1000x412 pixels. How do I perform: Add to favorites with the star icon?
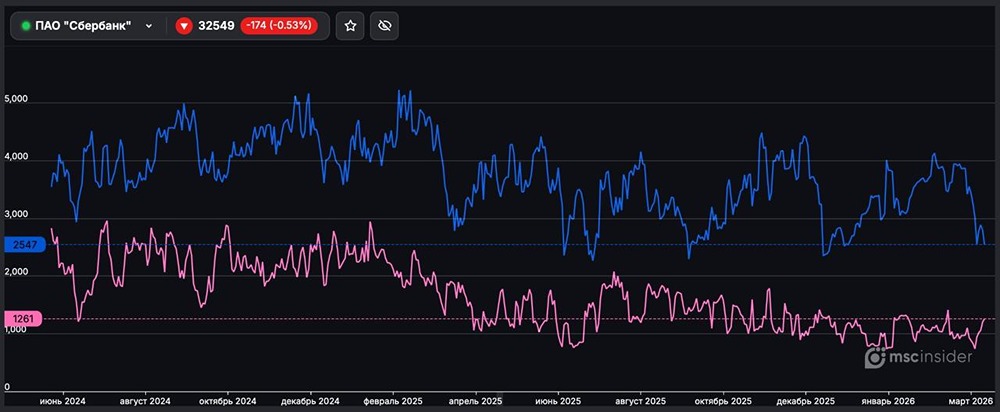coord(350,26)
